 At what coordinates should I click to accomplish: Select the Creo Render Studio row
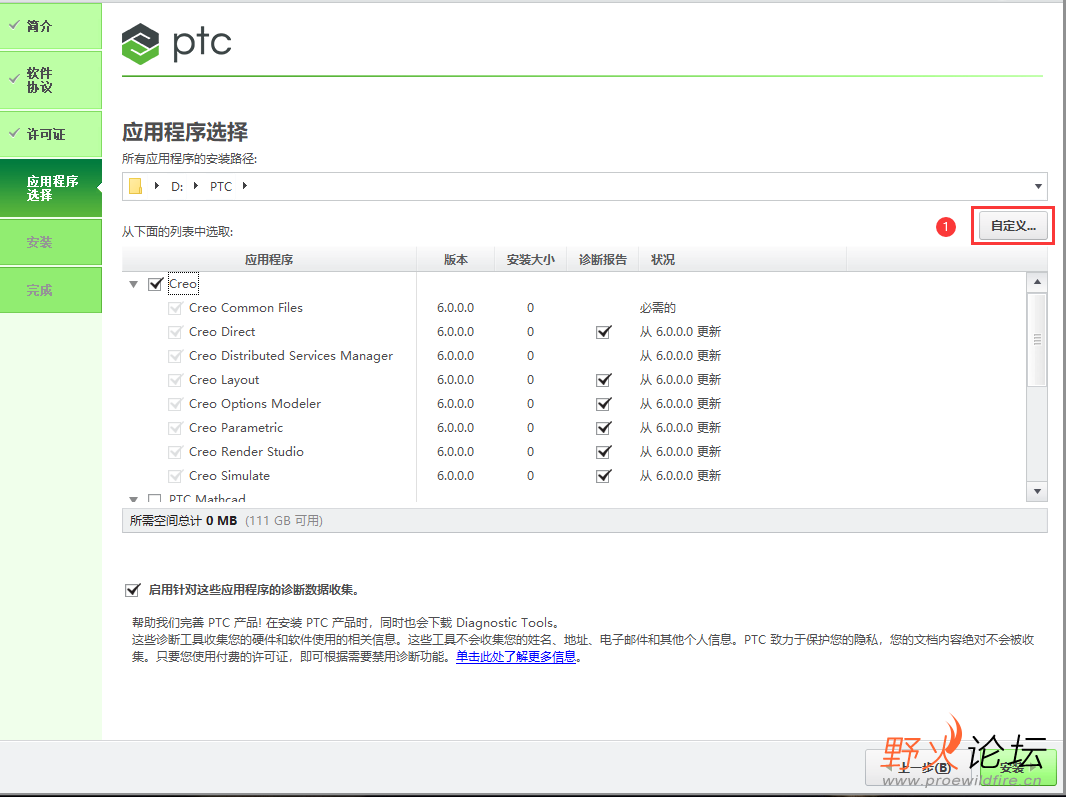click(x=574, y=452)
